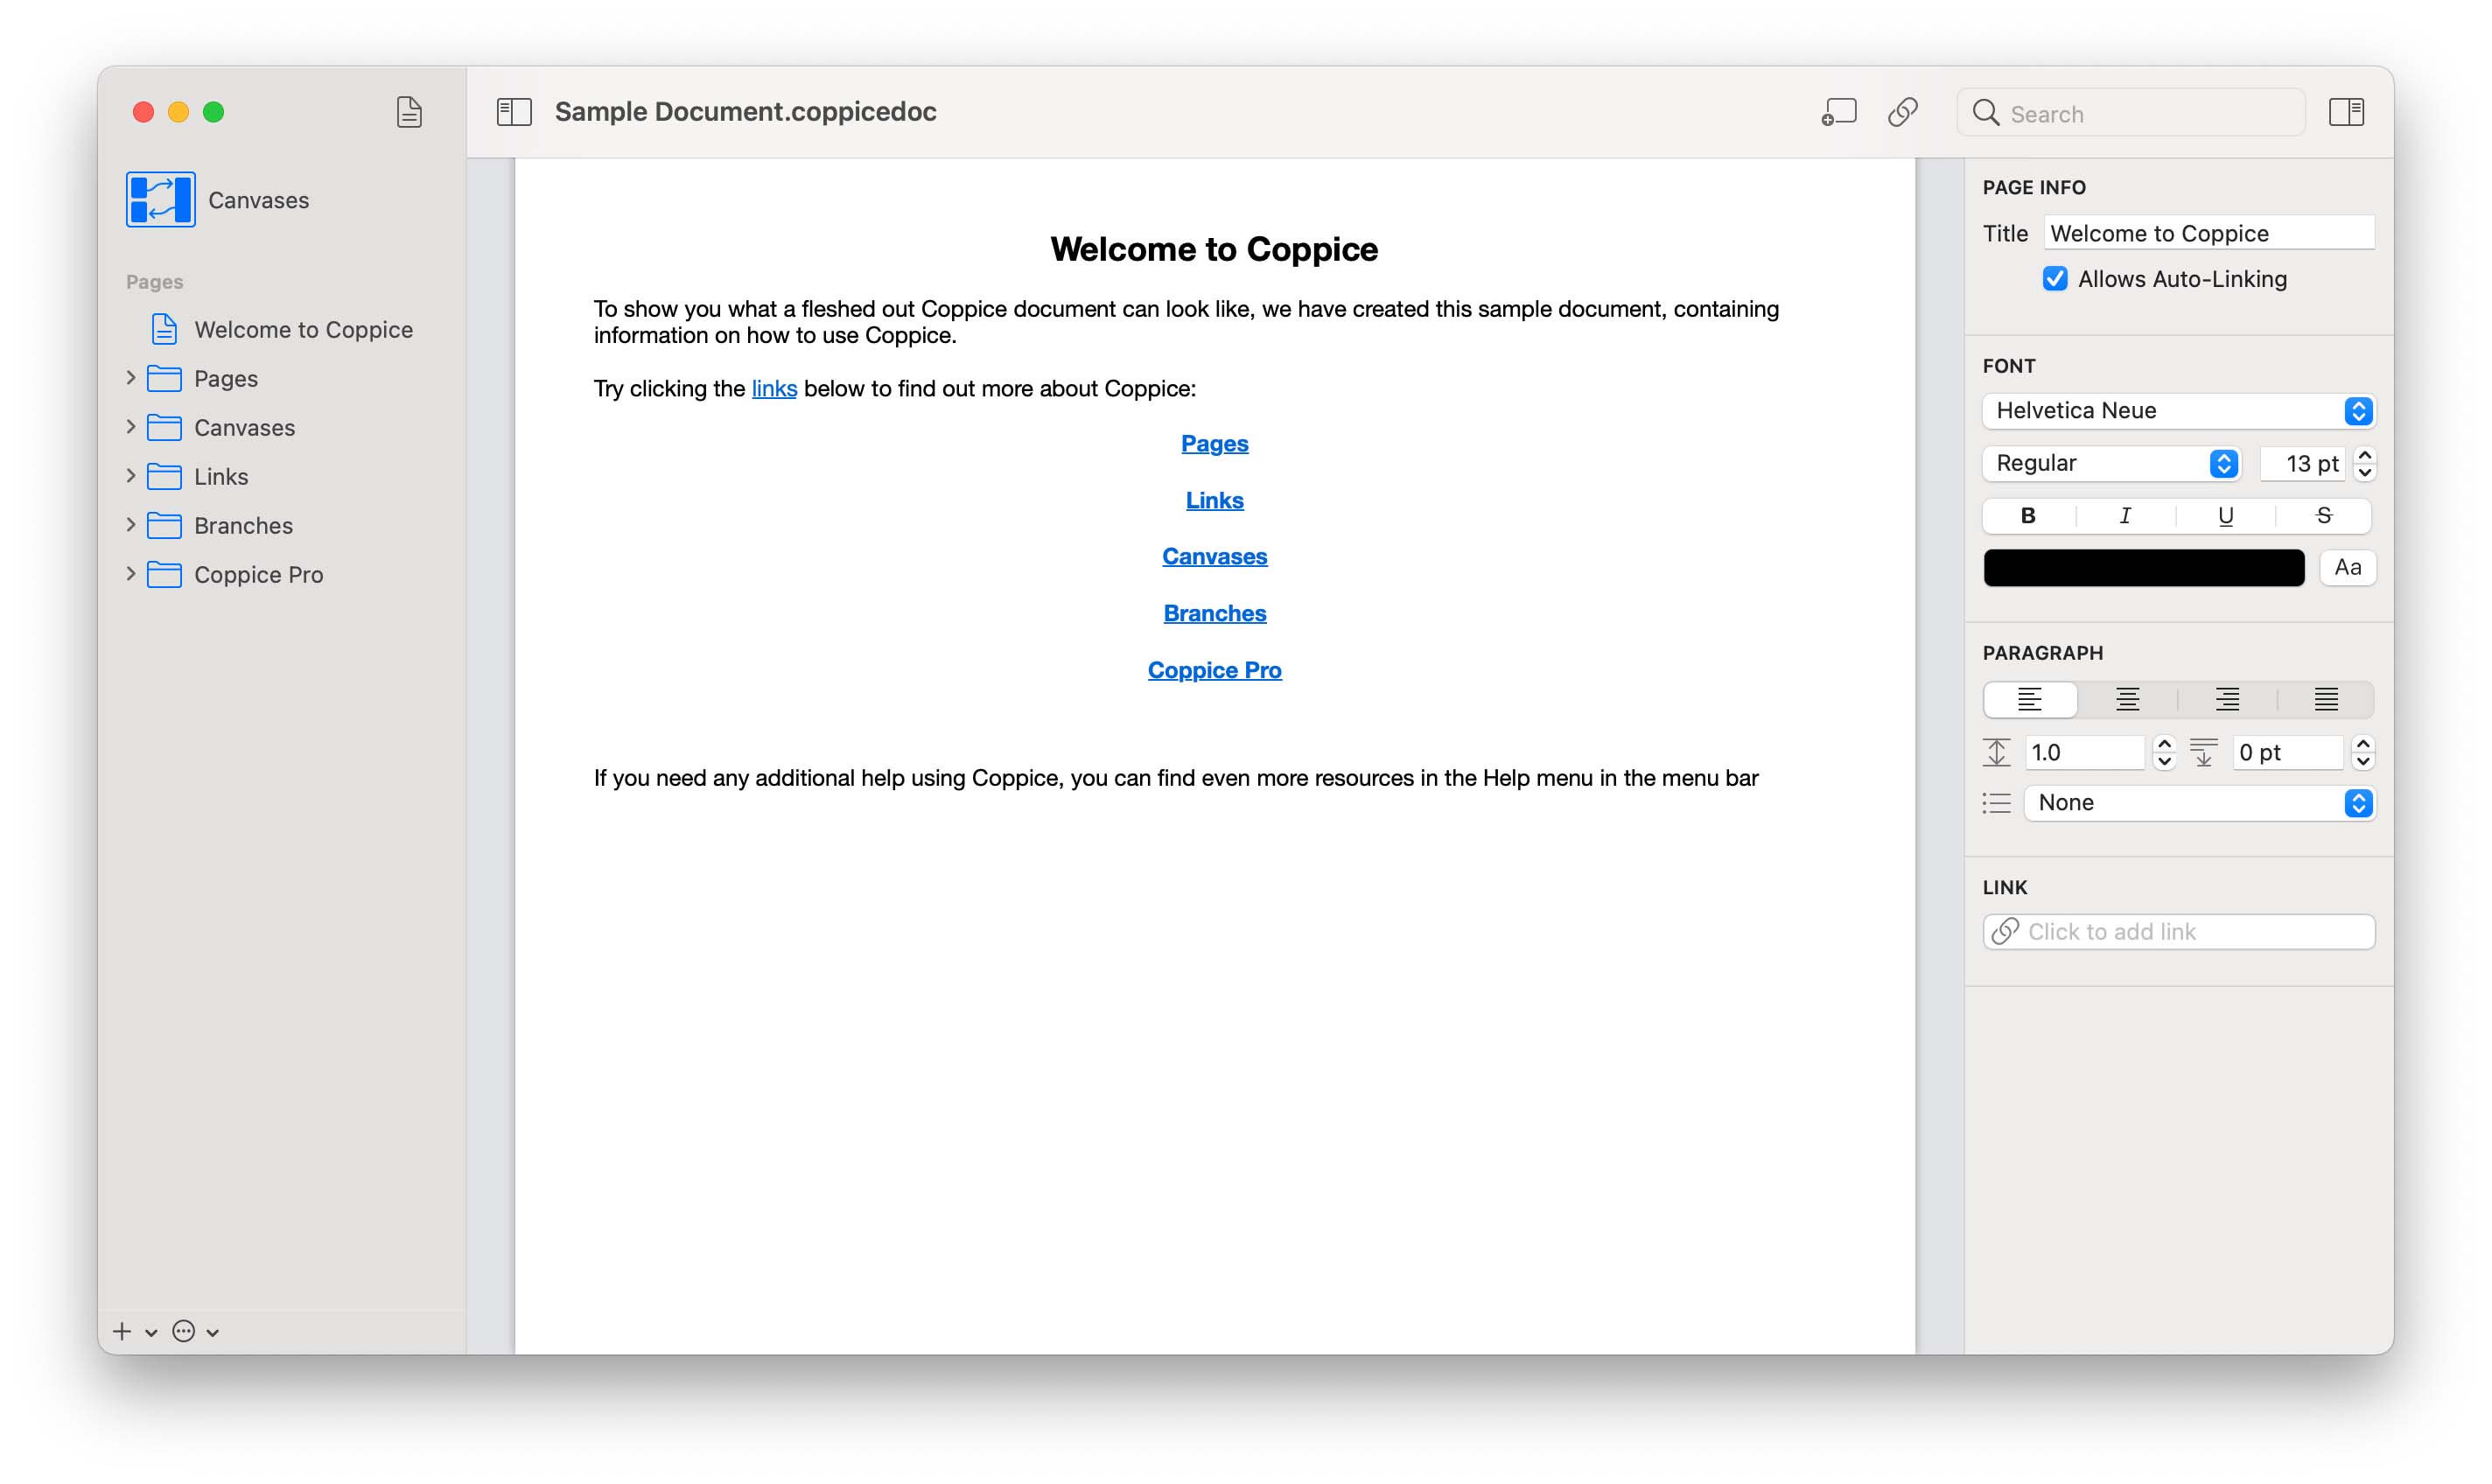Open the Helvetica Neue font dropdown
Viewport: 2492px width, 1484px height.
2178,411
